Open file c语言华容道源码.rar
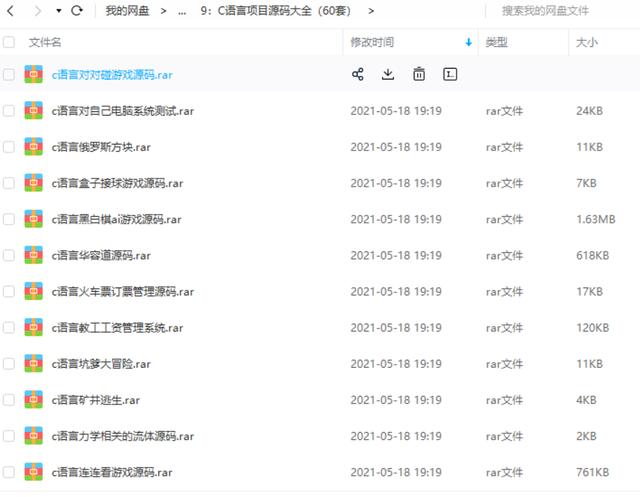This screenshot has width=640, height=497. (101, 255)
